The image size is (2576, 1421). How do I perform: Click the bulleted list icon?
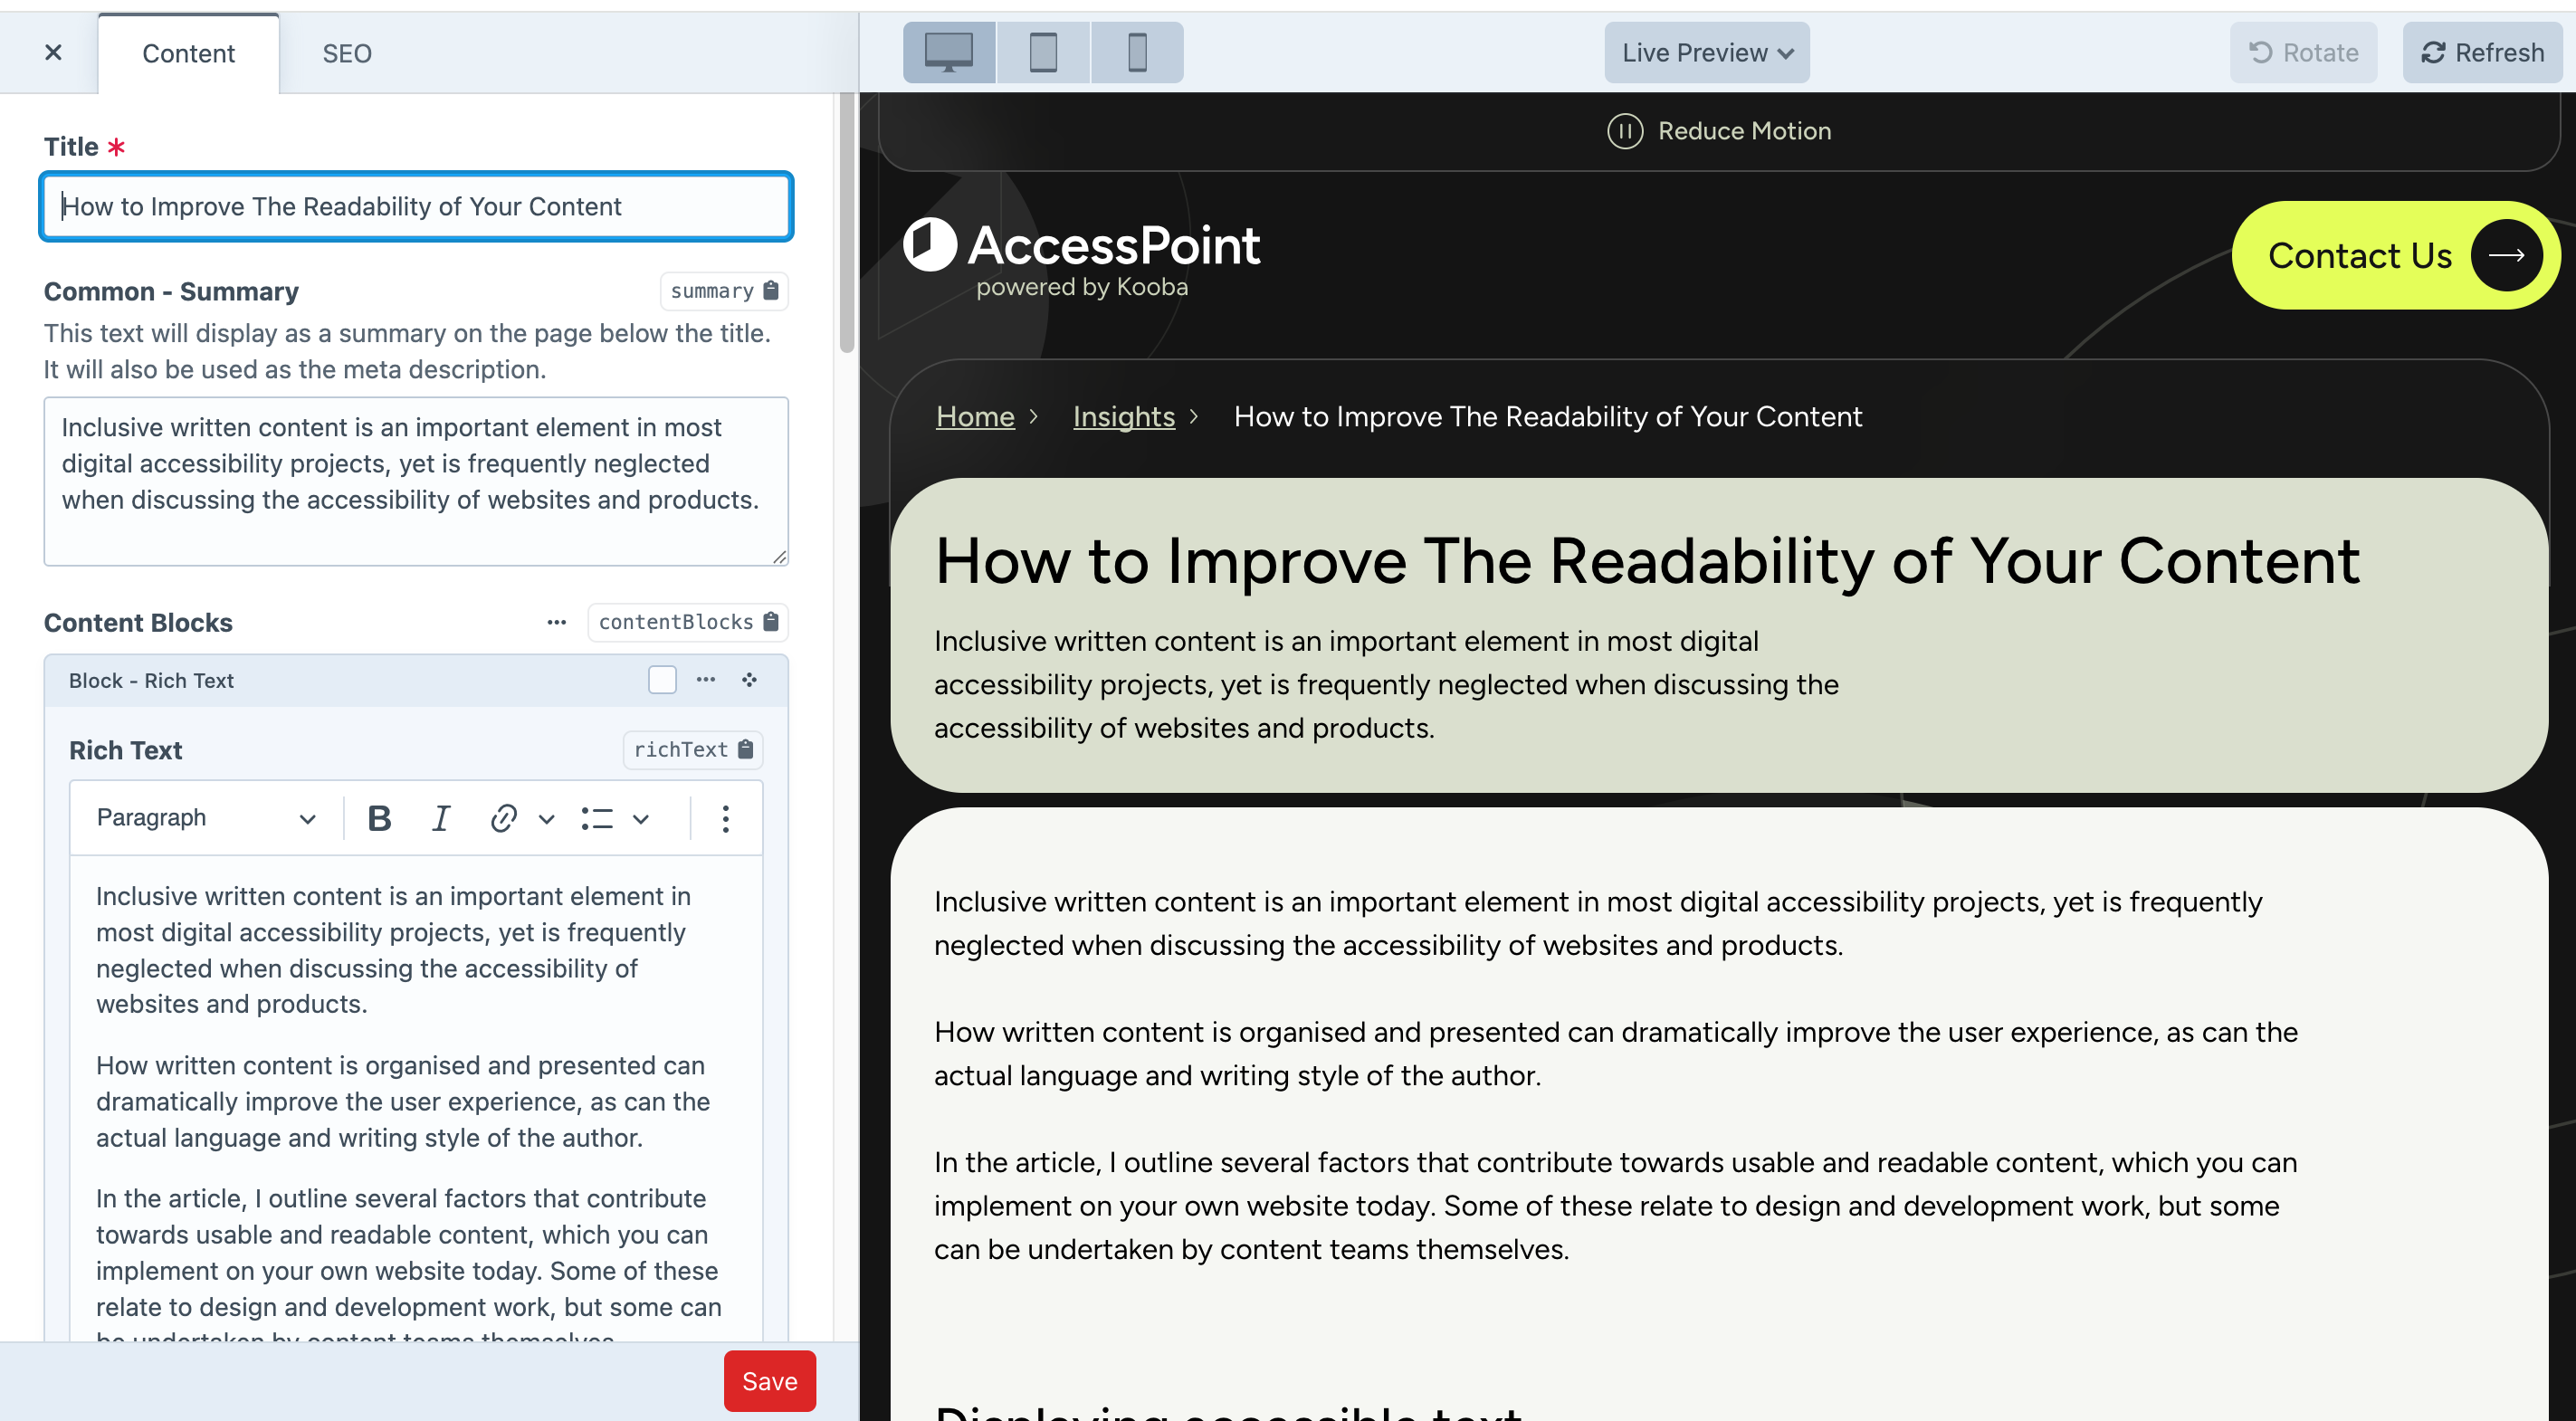[597, 818]
